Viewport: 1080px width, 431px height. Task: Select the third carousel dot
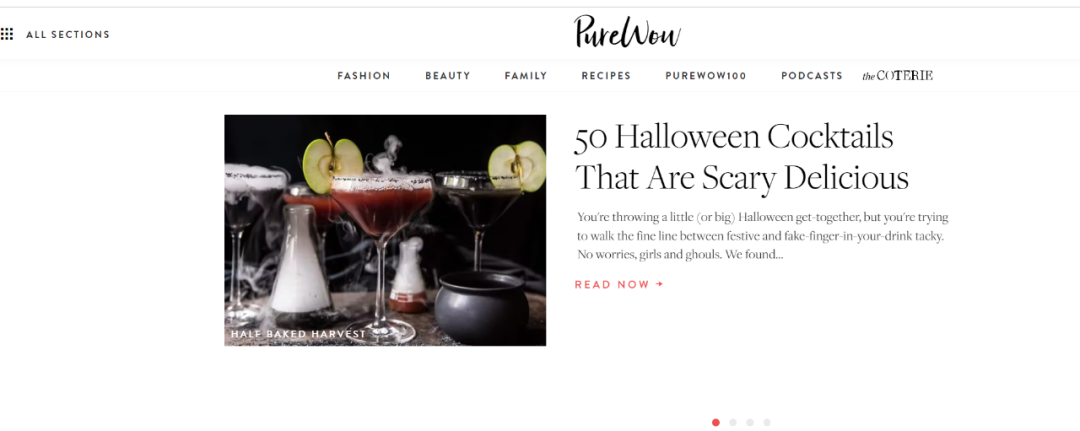point(750,422)
